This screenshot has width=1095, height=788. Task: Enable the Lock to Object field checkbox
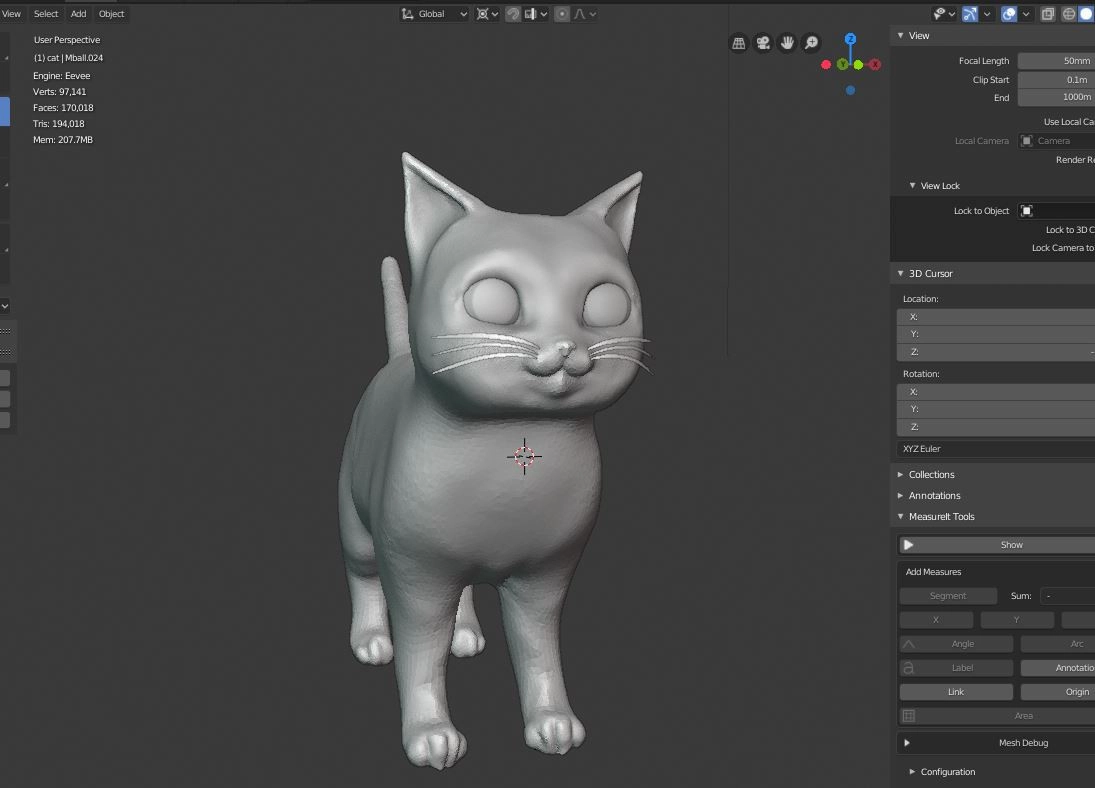pyautogui.click(x=1027, y=211)
